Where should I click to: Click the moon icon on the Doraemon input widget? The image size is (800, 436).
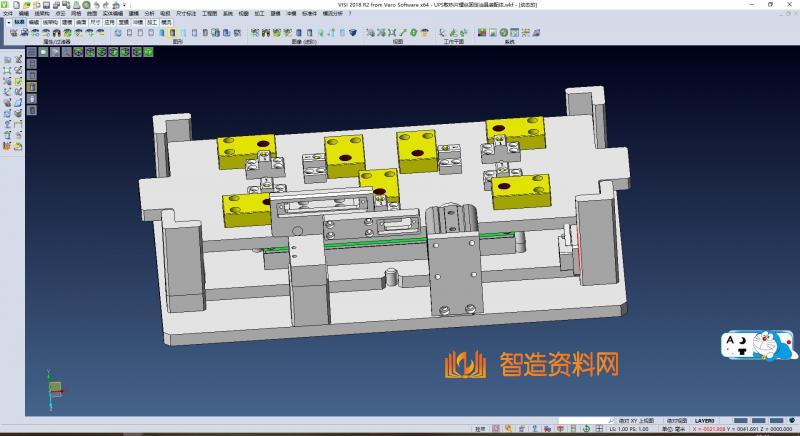[x=743, y=340]
